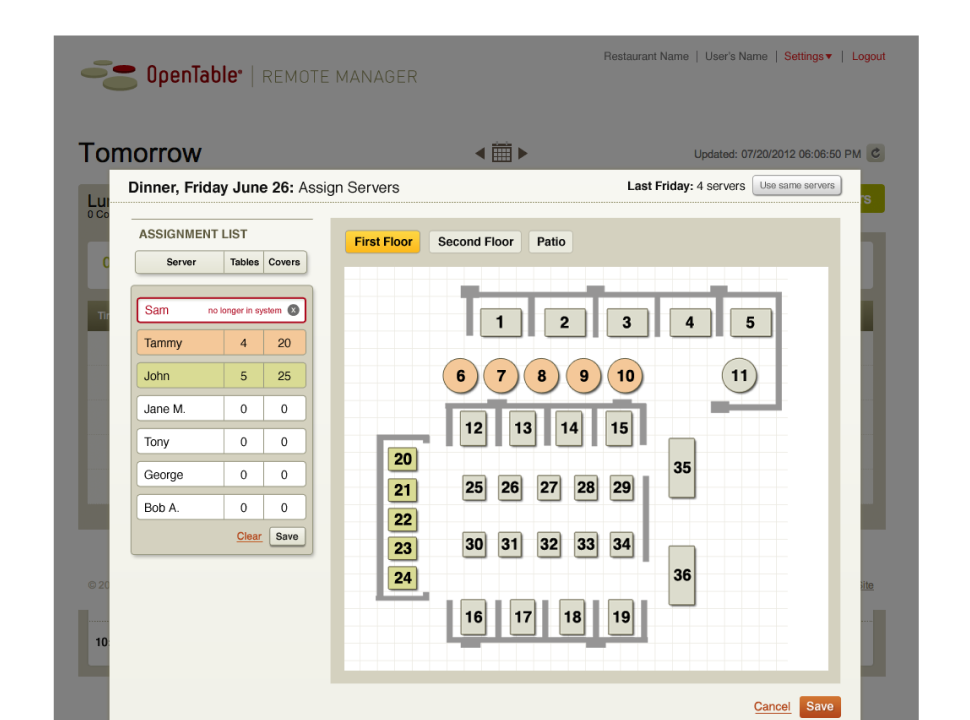
Task: Select round table 11 on the floor plan
Action: tap(739, 376)
